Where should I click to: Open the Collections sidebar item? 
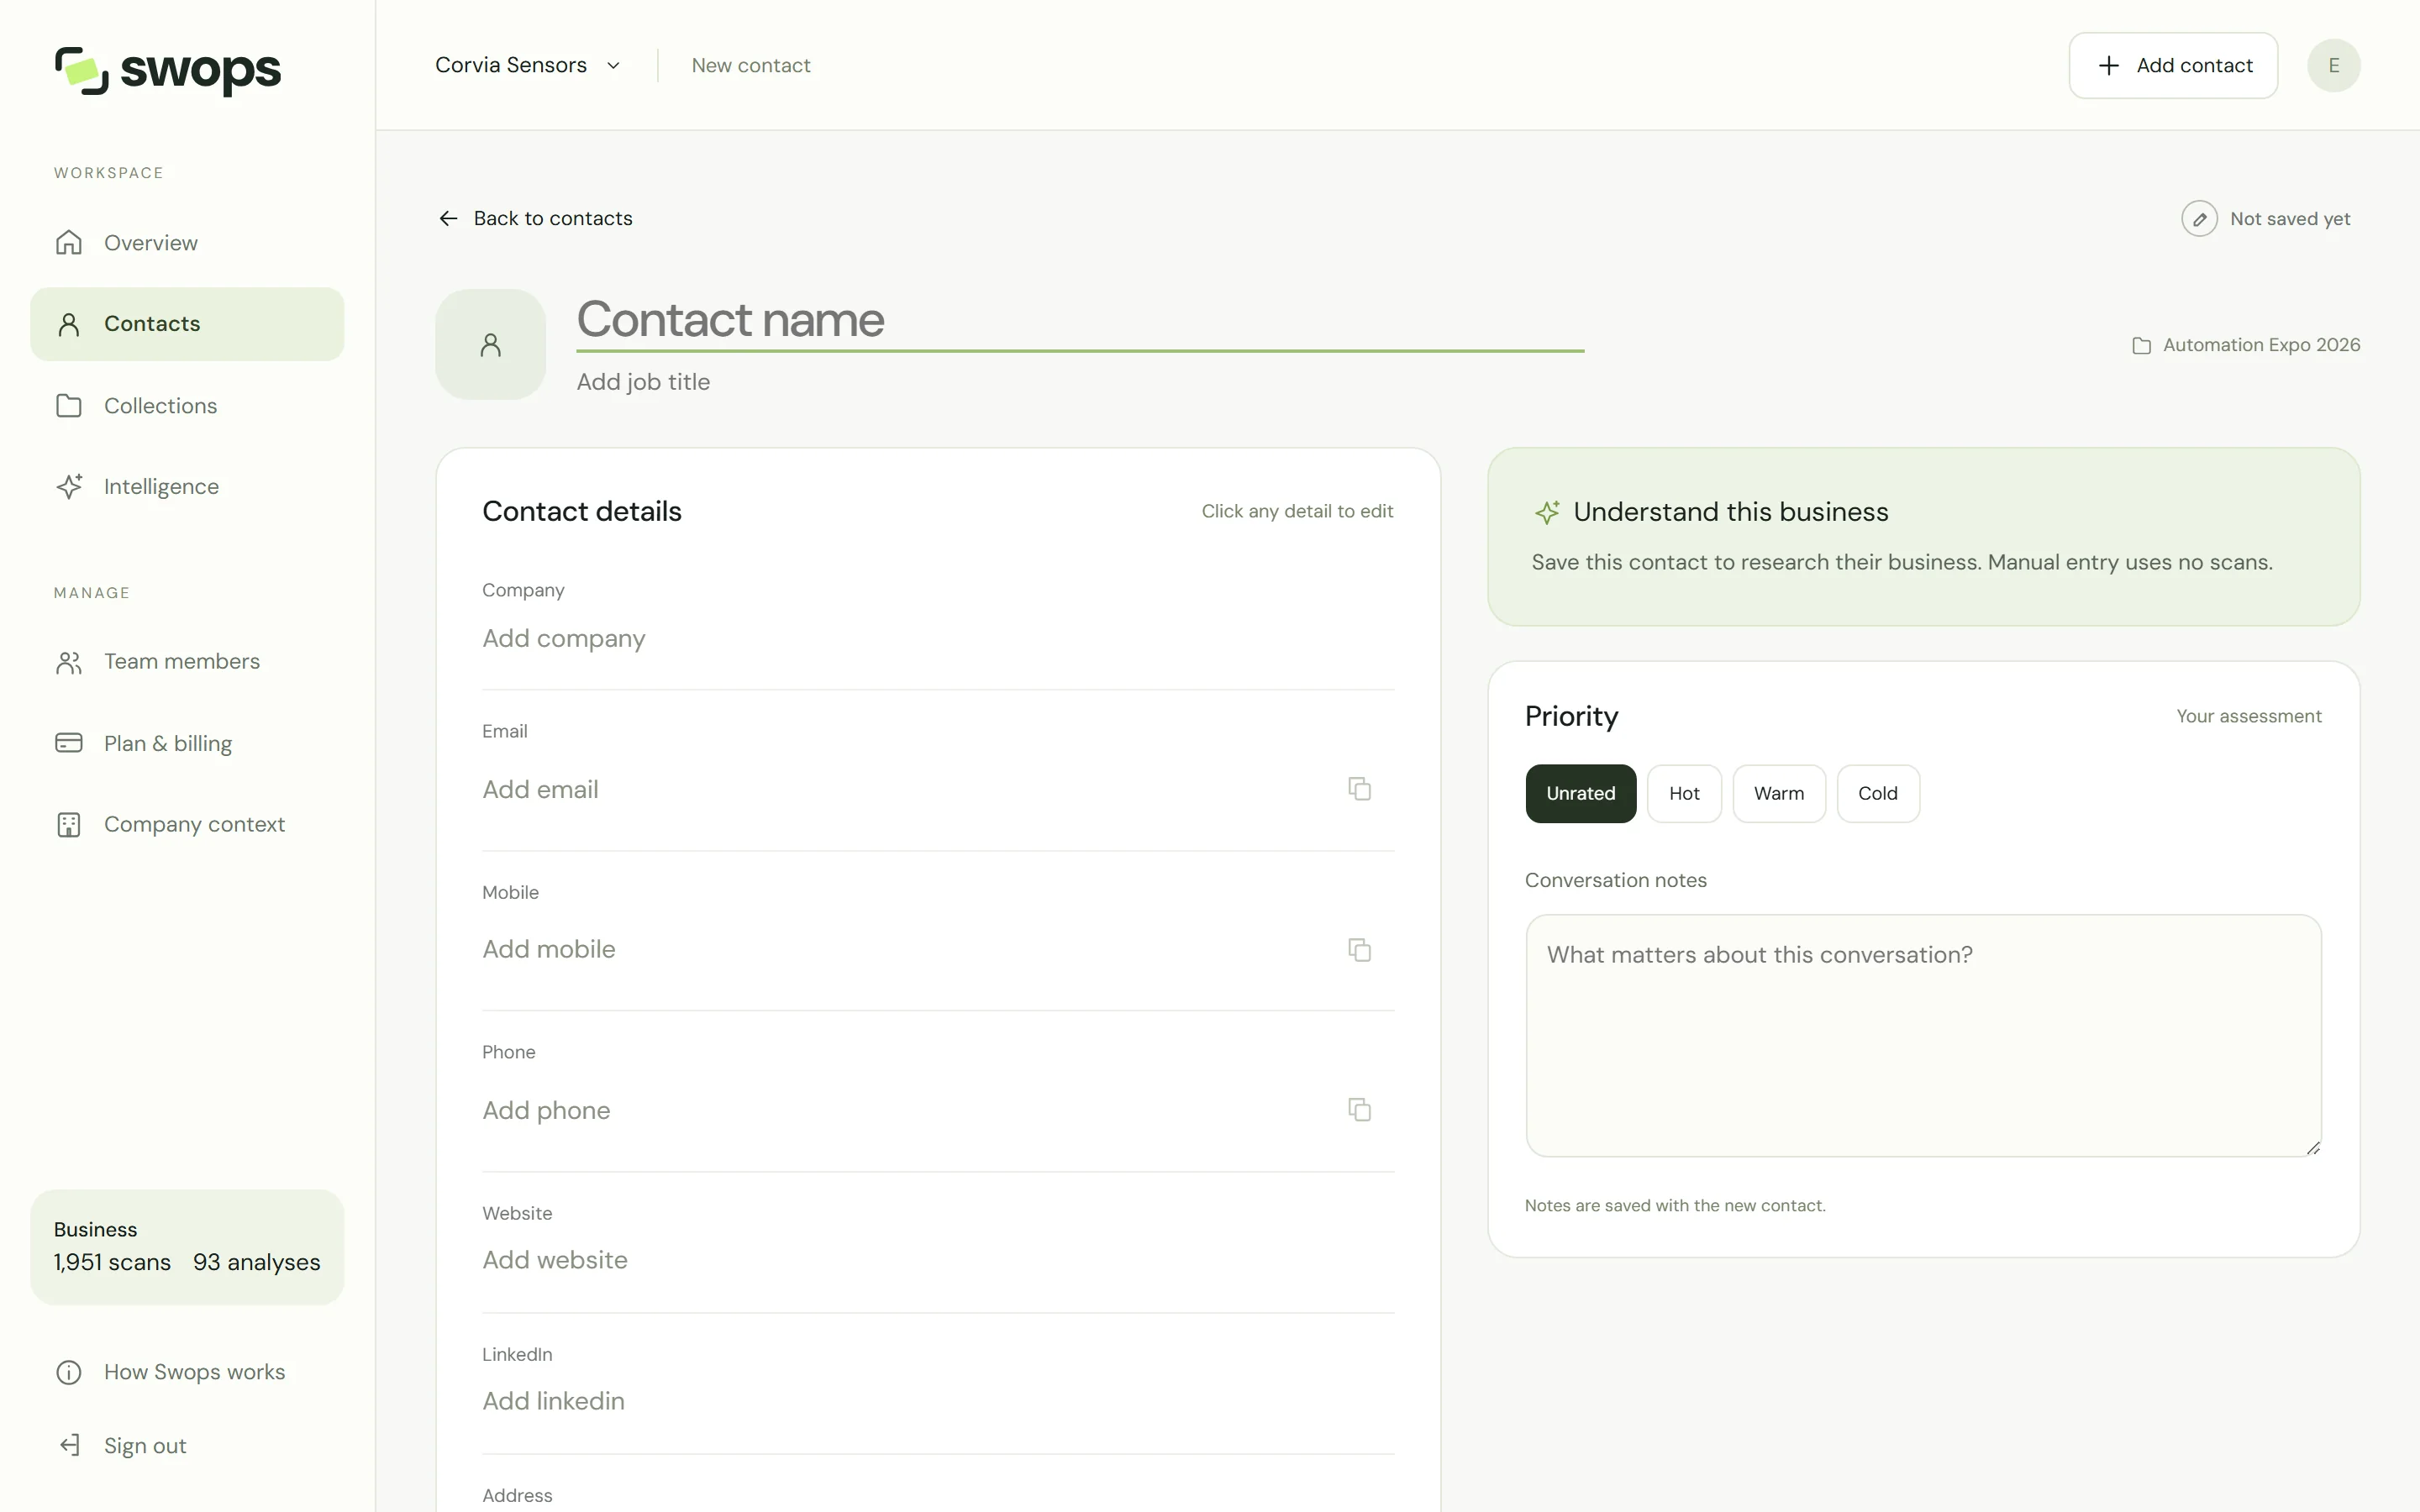tap(187, 406)
